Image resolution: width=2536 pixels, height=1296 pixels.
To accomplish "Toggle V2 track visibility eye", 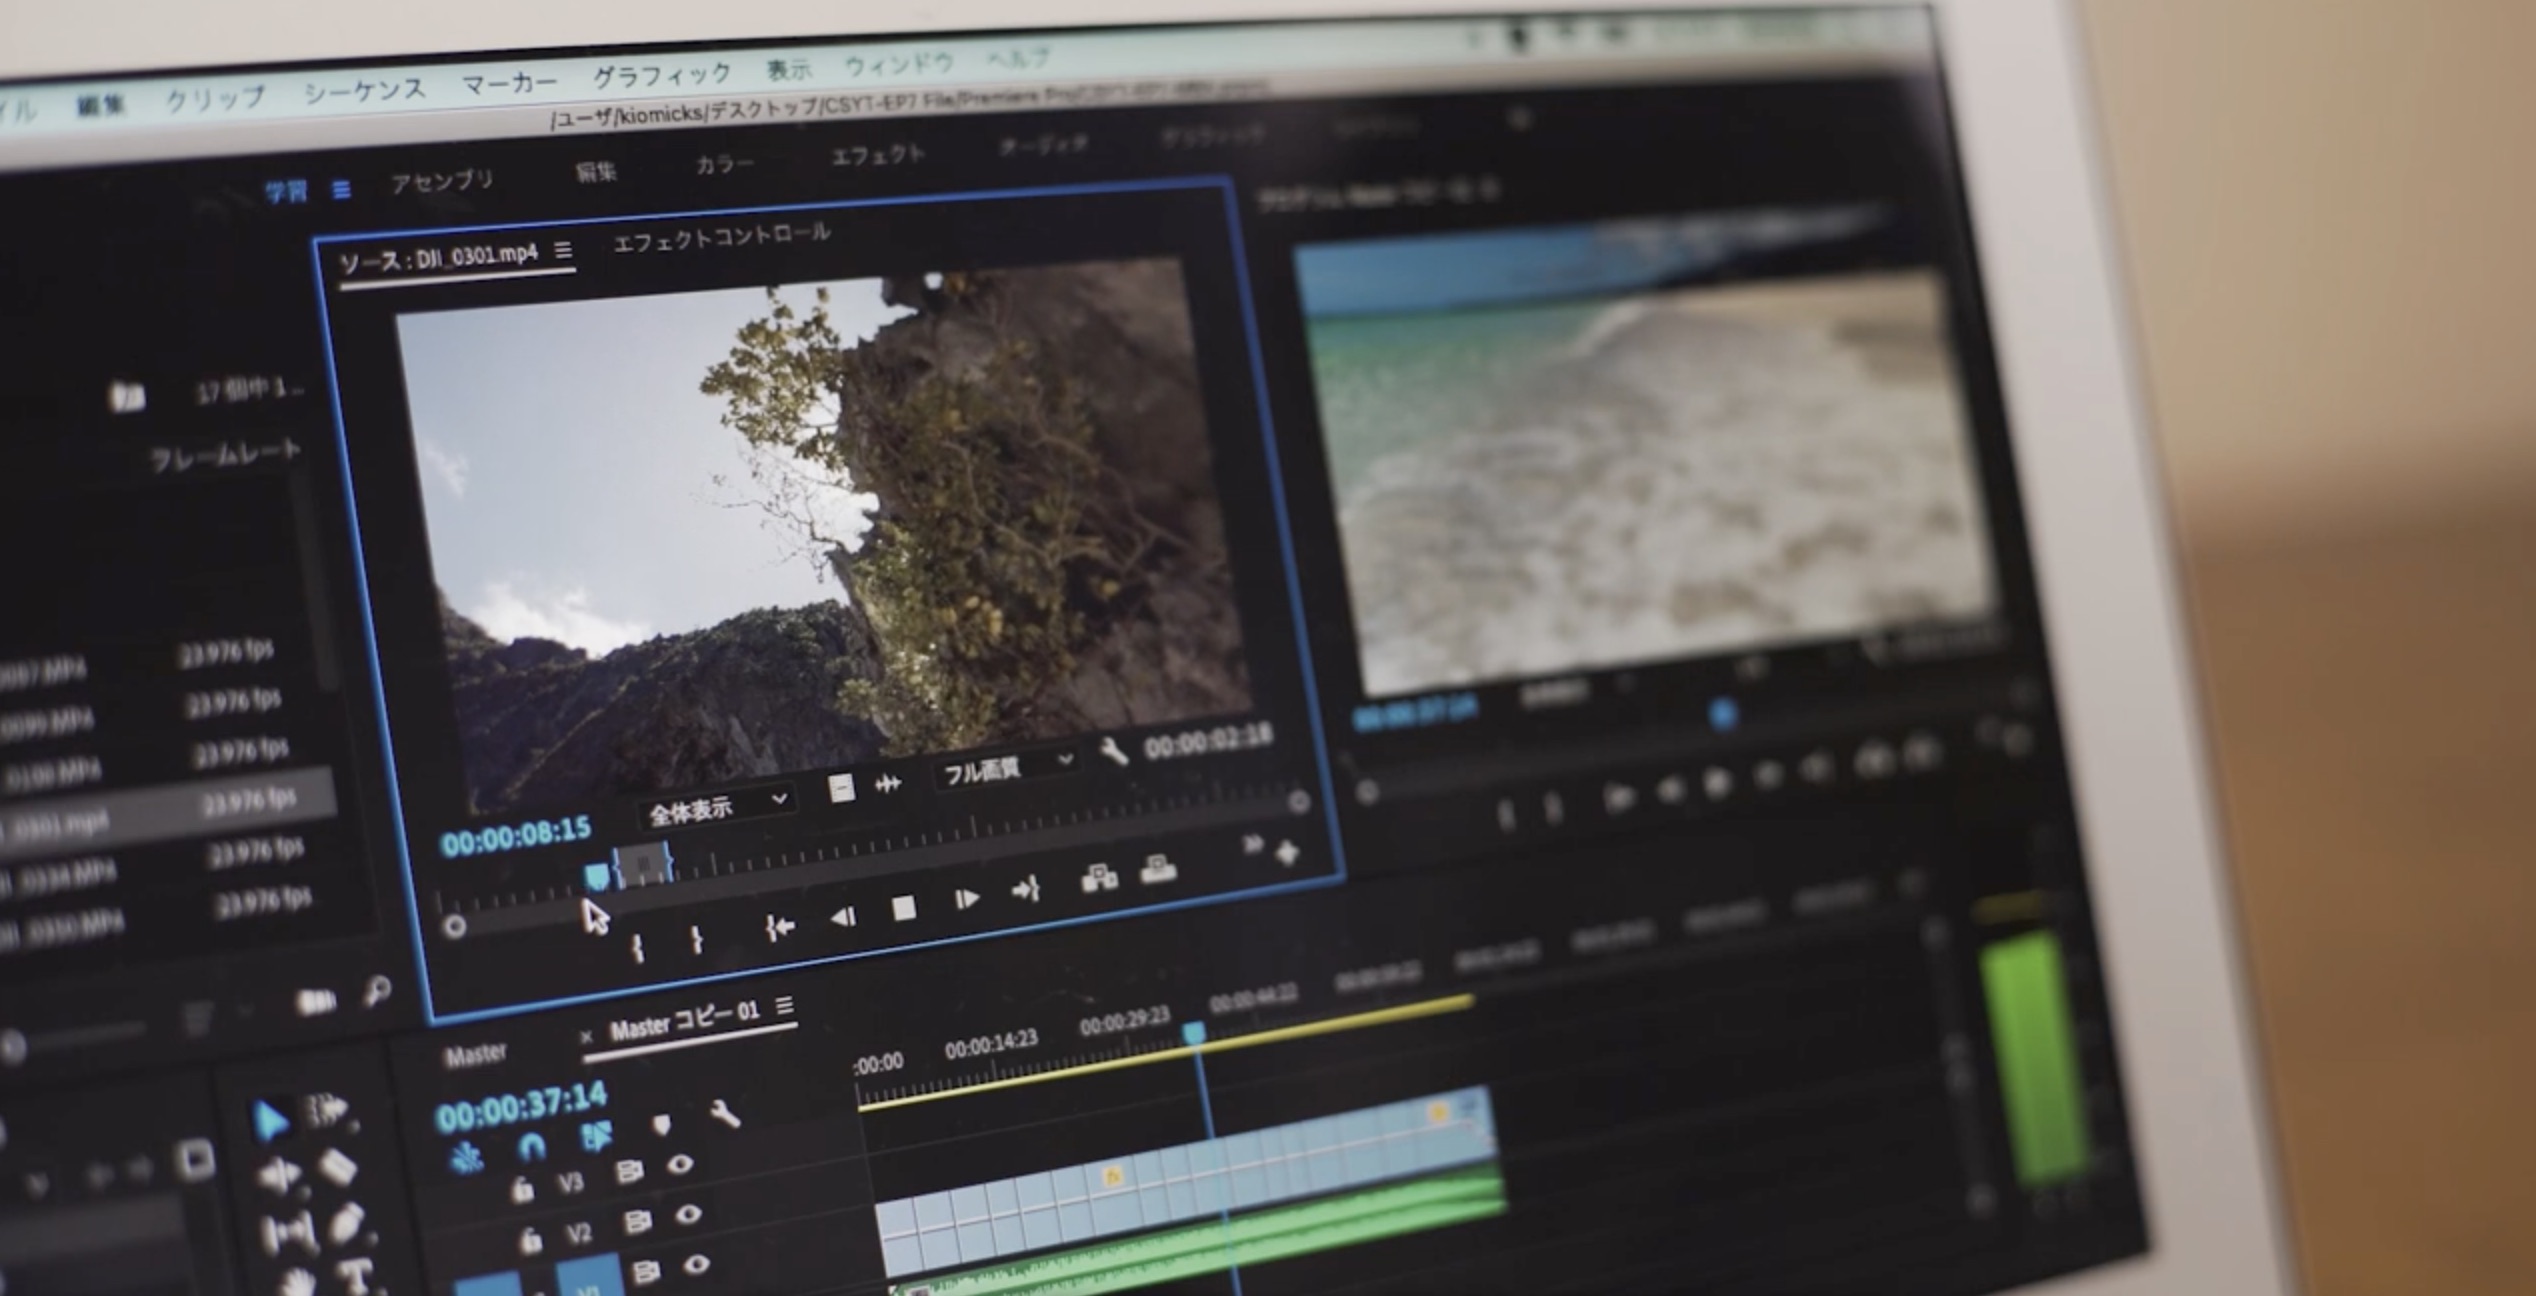I will point(688,1214).
